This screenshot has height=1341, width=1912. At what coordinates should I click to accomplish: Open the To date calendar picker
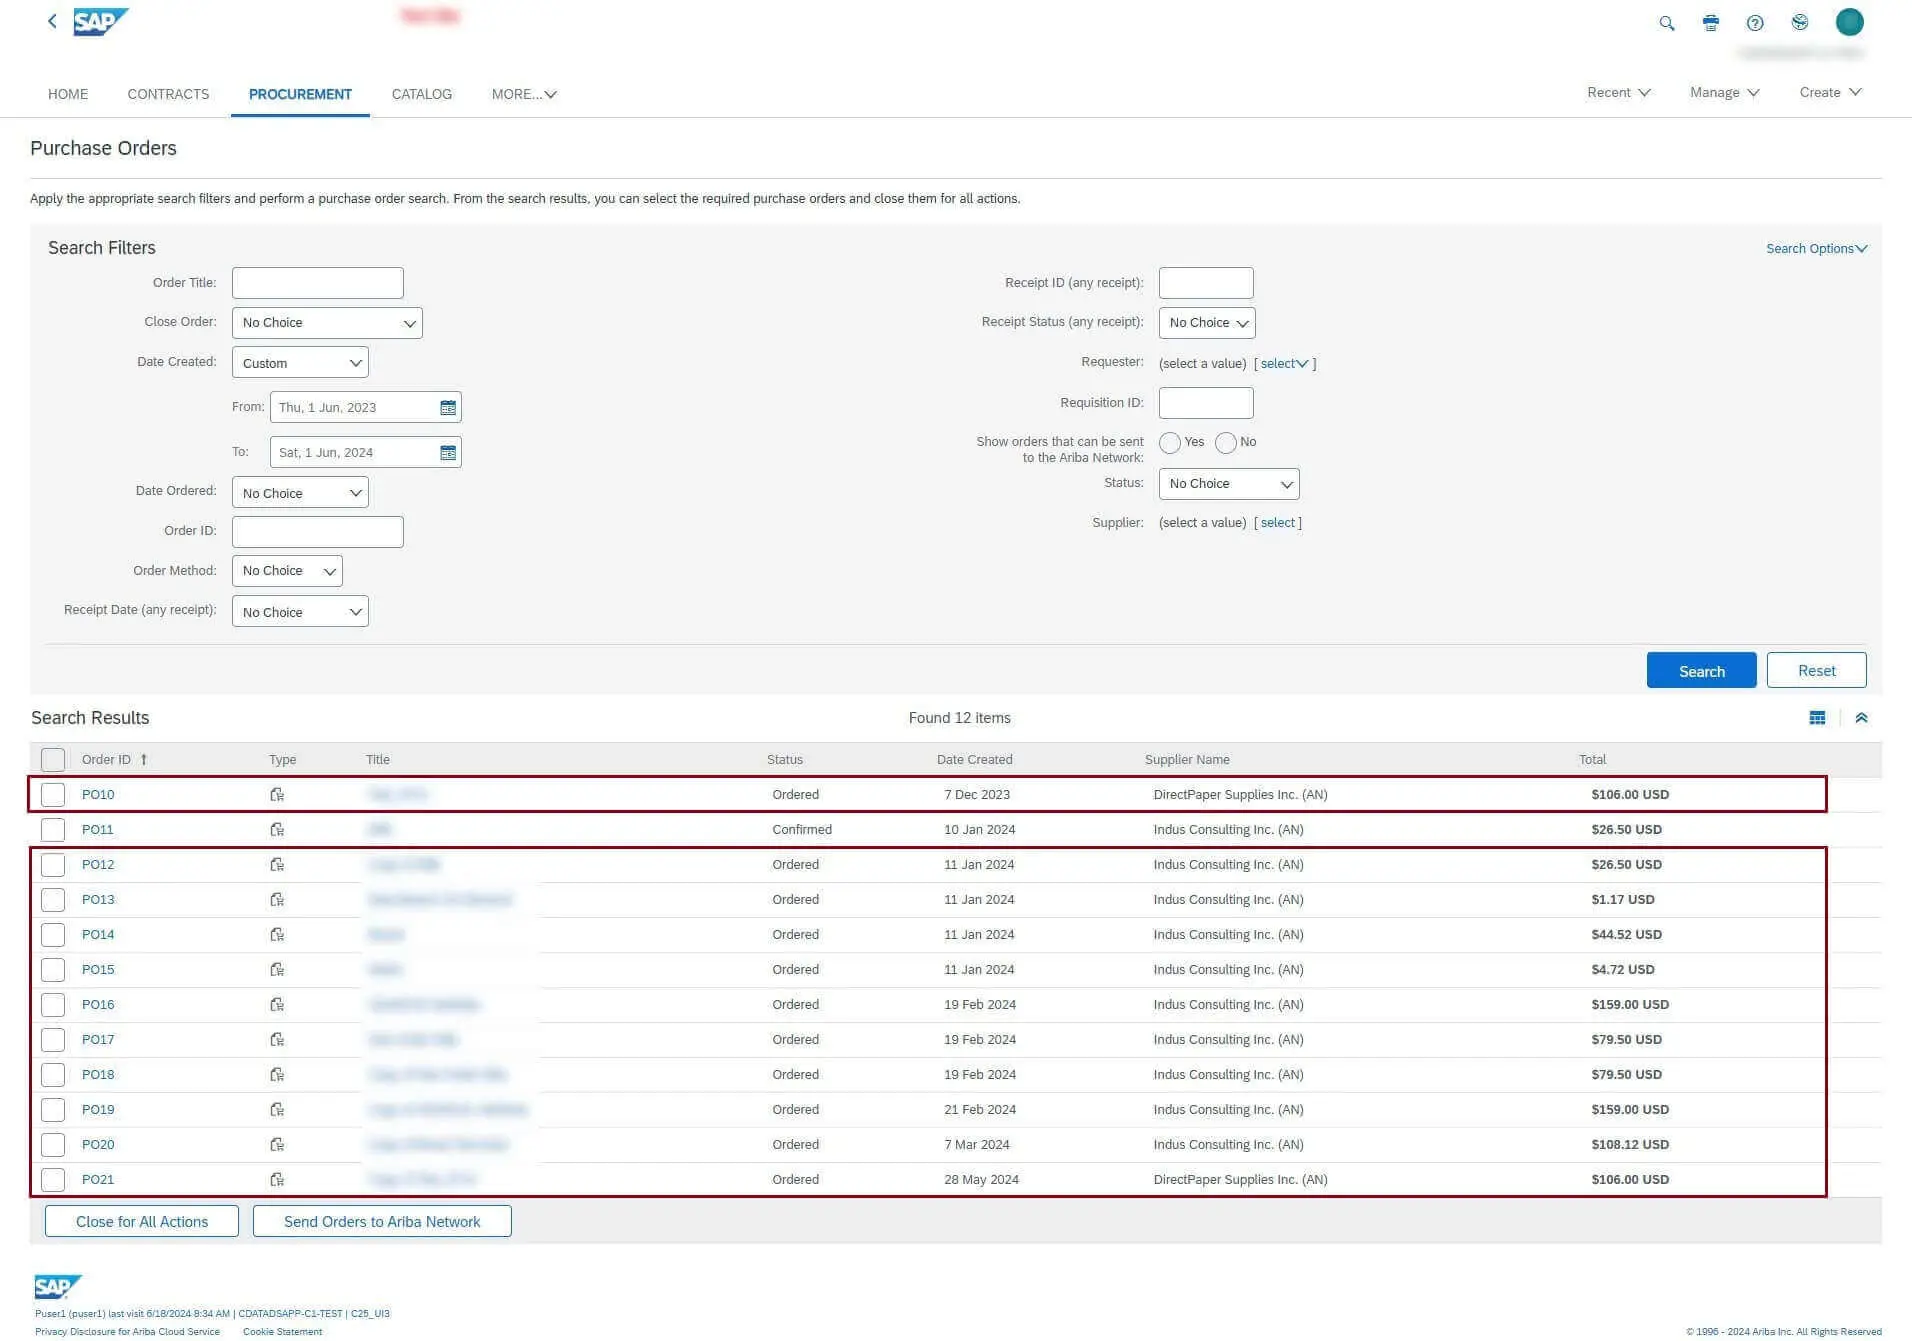[x=448, y=453]
